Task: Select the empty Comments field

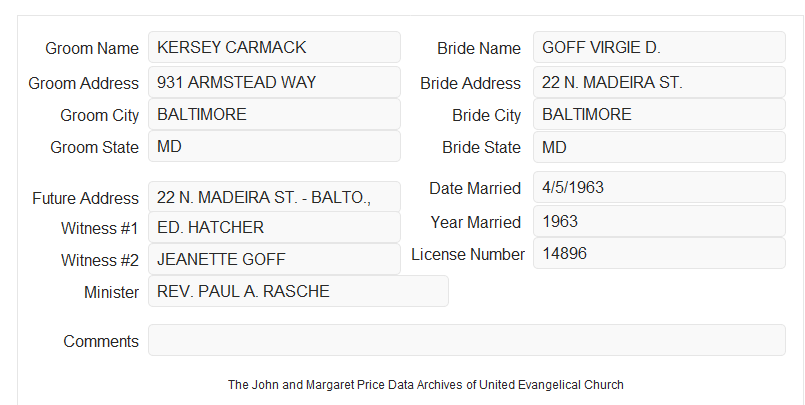Action: click(x=467, y=340)
